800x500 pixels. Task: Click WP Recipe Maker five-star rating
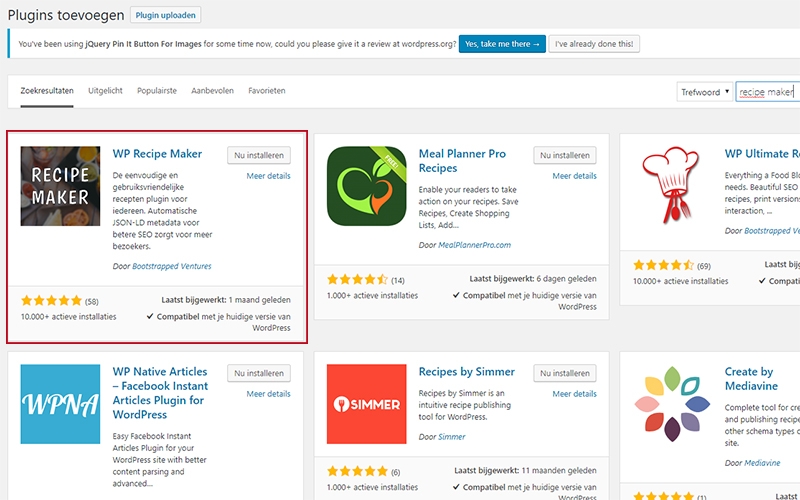coord(51,301)
